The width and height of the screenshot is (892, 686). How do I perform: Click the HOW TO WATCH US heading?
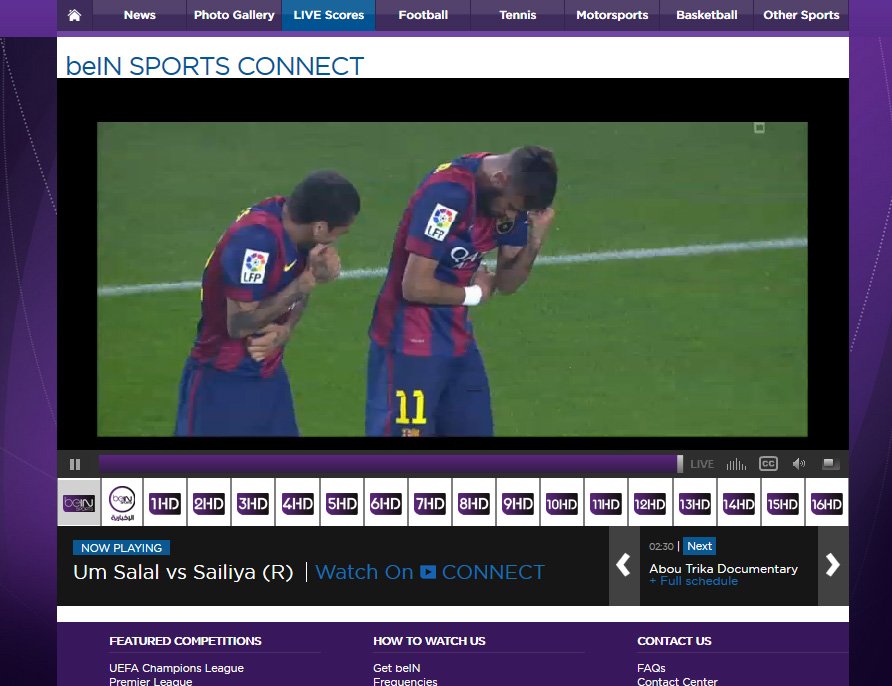pyautogui.click(x=429, y=641)
